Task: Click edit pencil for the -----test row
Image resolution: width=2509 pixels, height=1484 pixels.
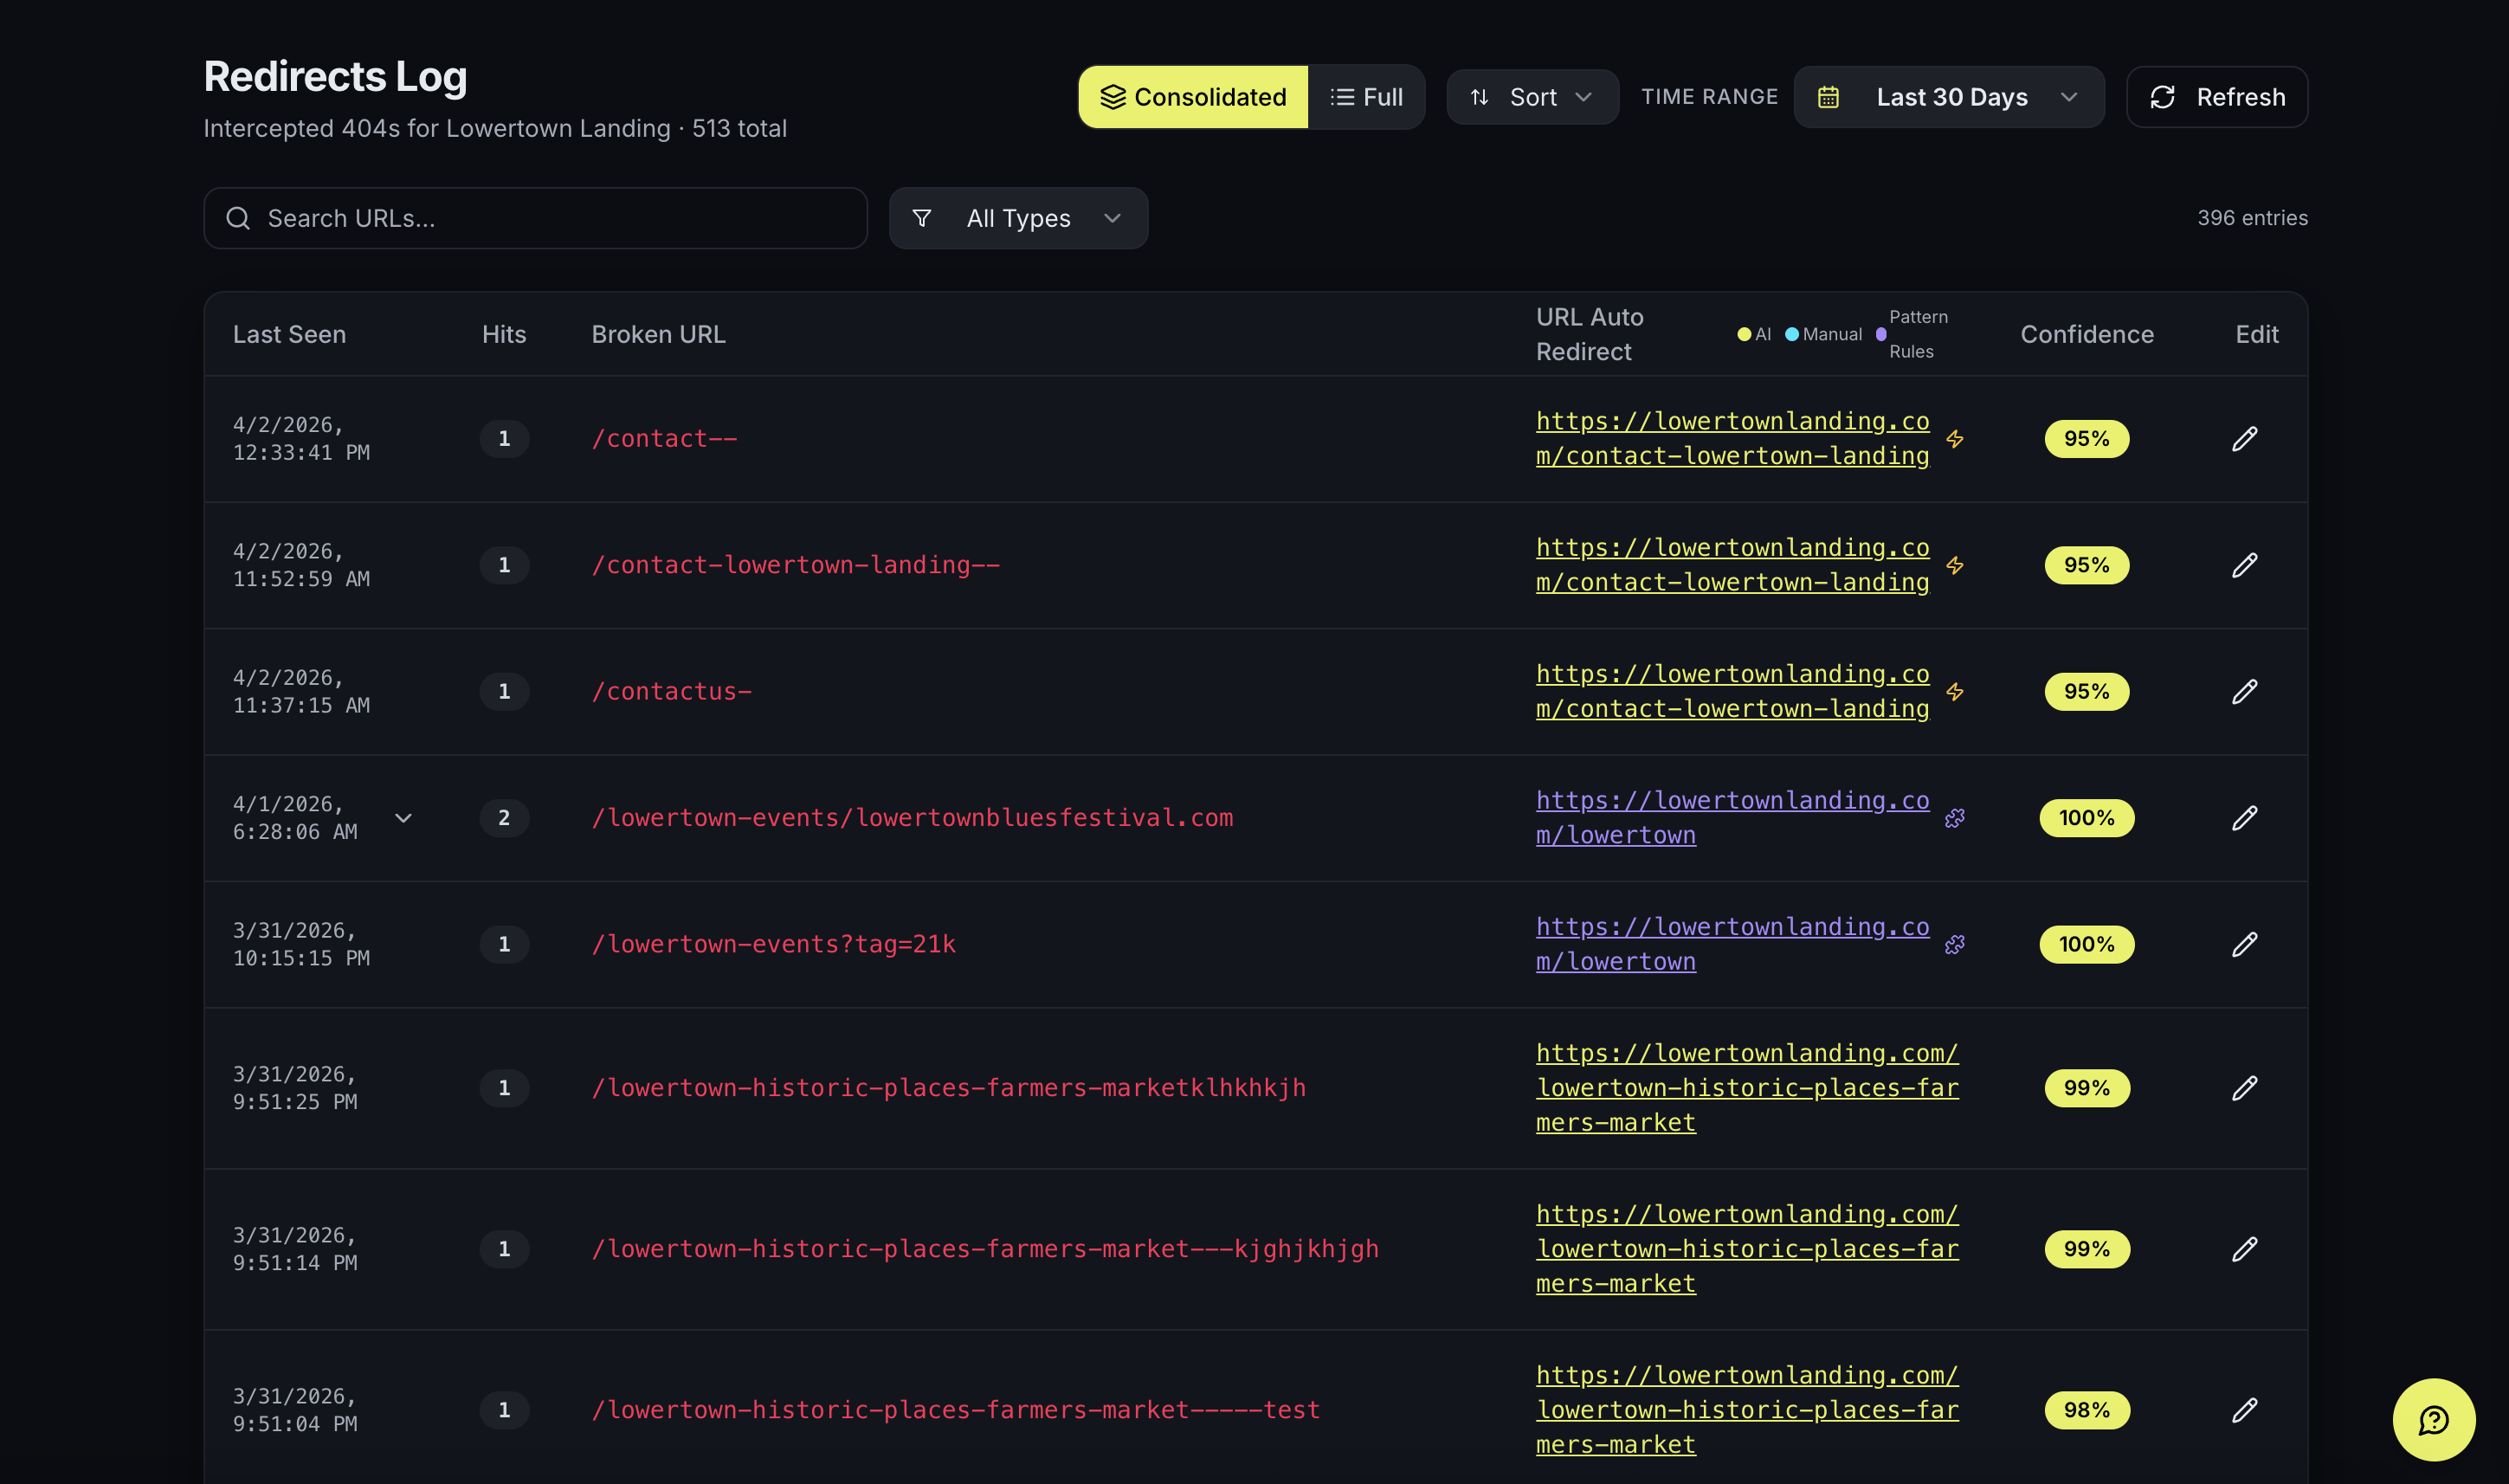Action: (2244, 1410)
